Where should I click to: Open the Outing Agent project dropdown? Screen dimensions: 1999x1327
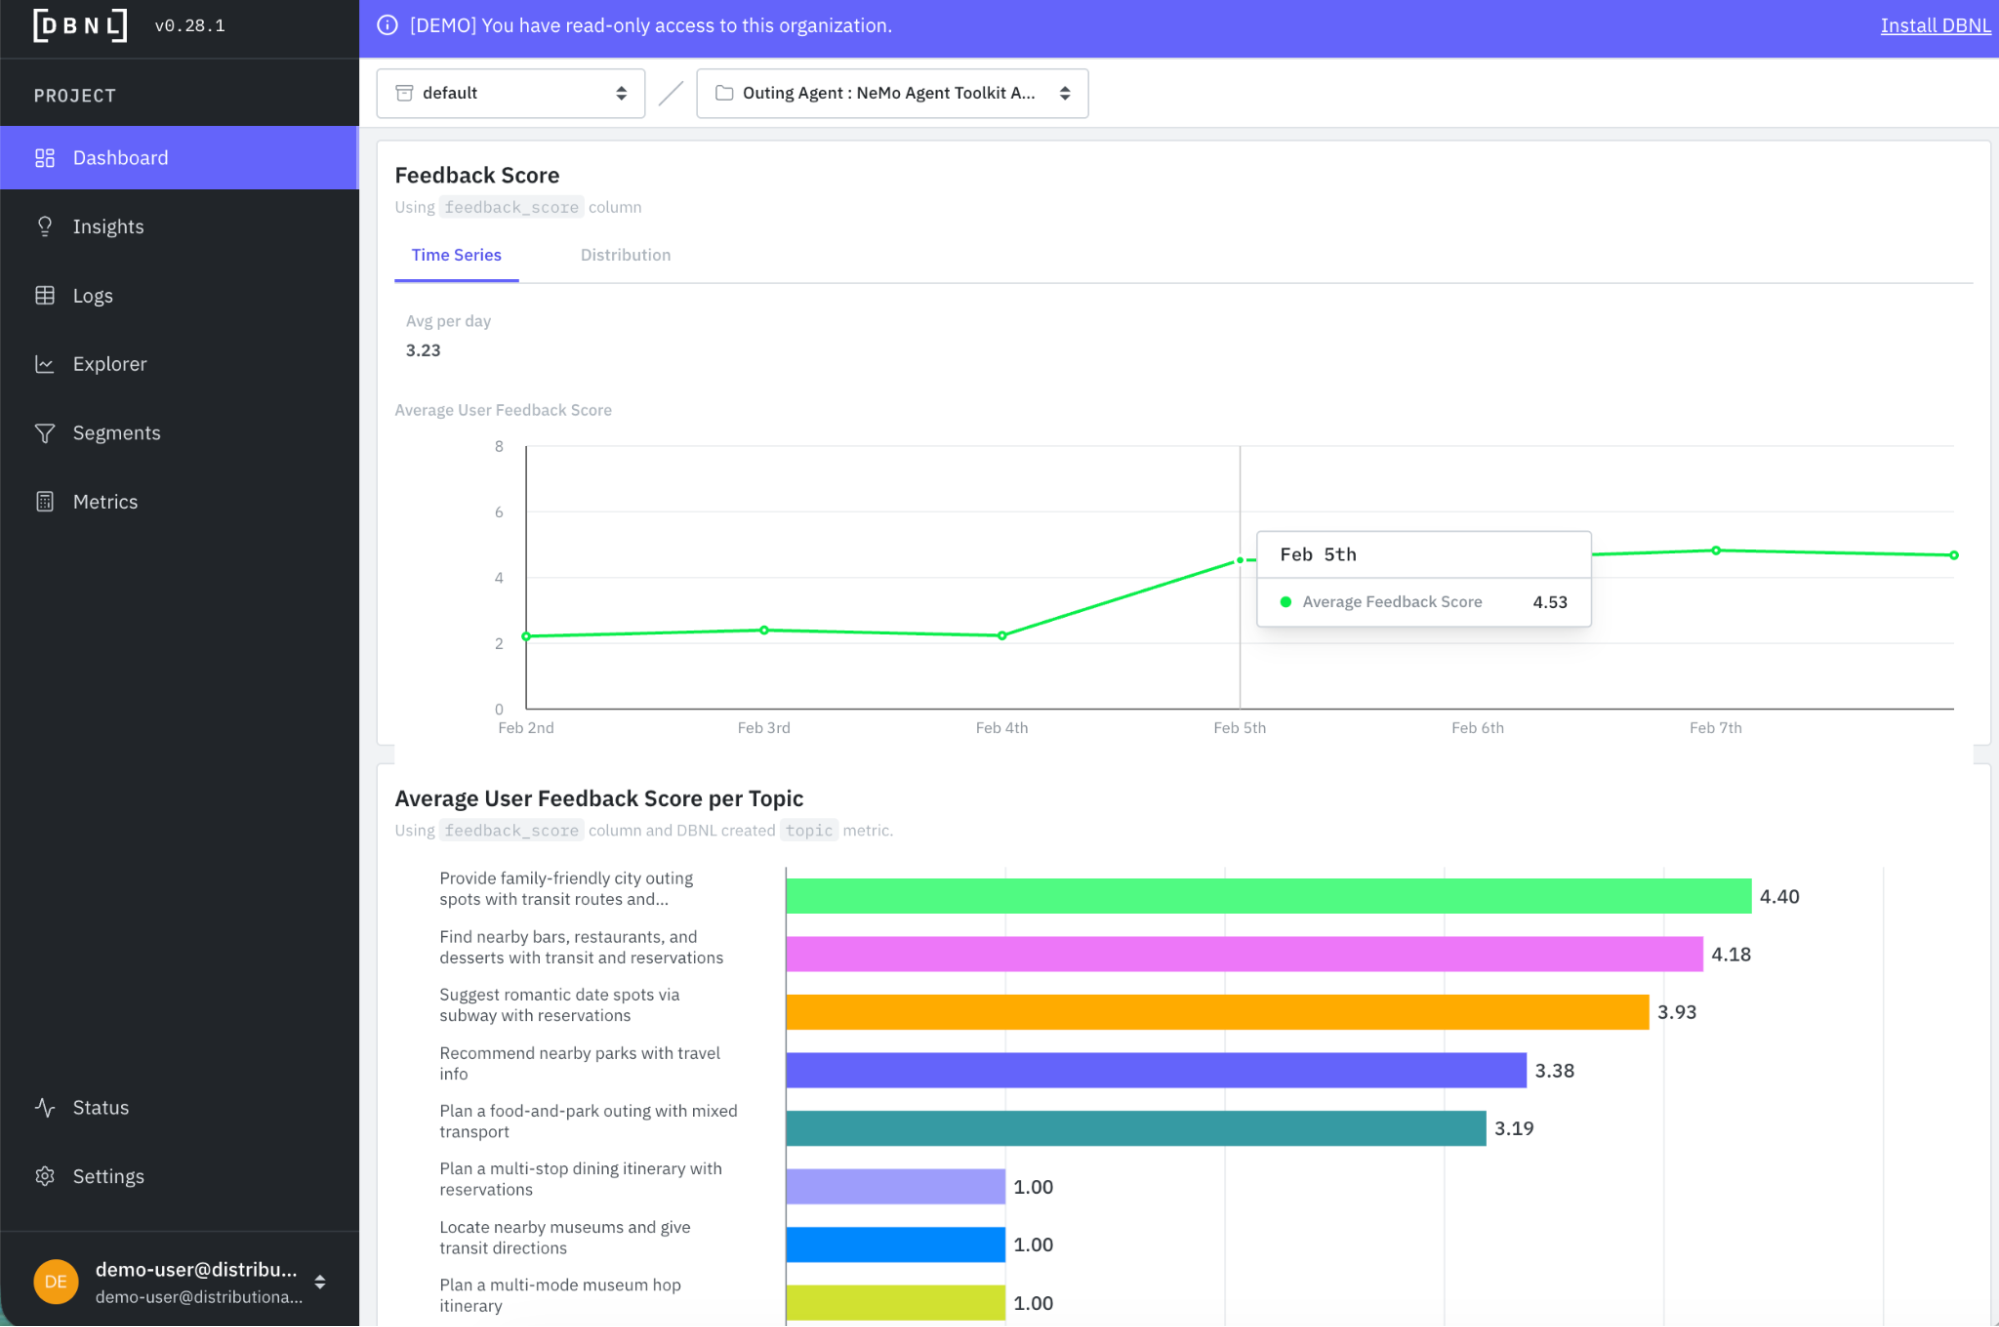(891, 93)
